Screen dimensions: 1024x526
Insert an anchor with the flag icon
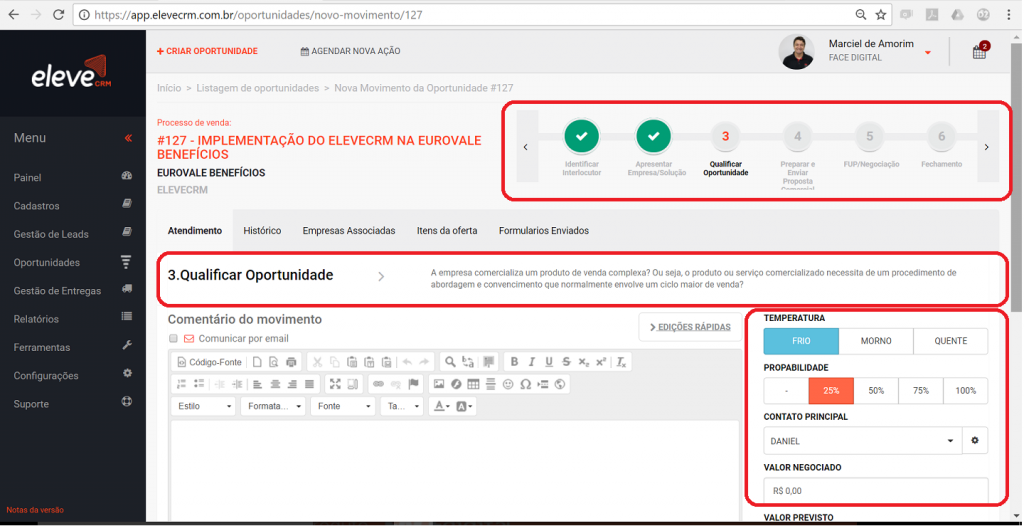click(x=413, y=384)
